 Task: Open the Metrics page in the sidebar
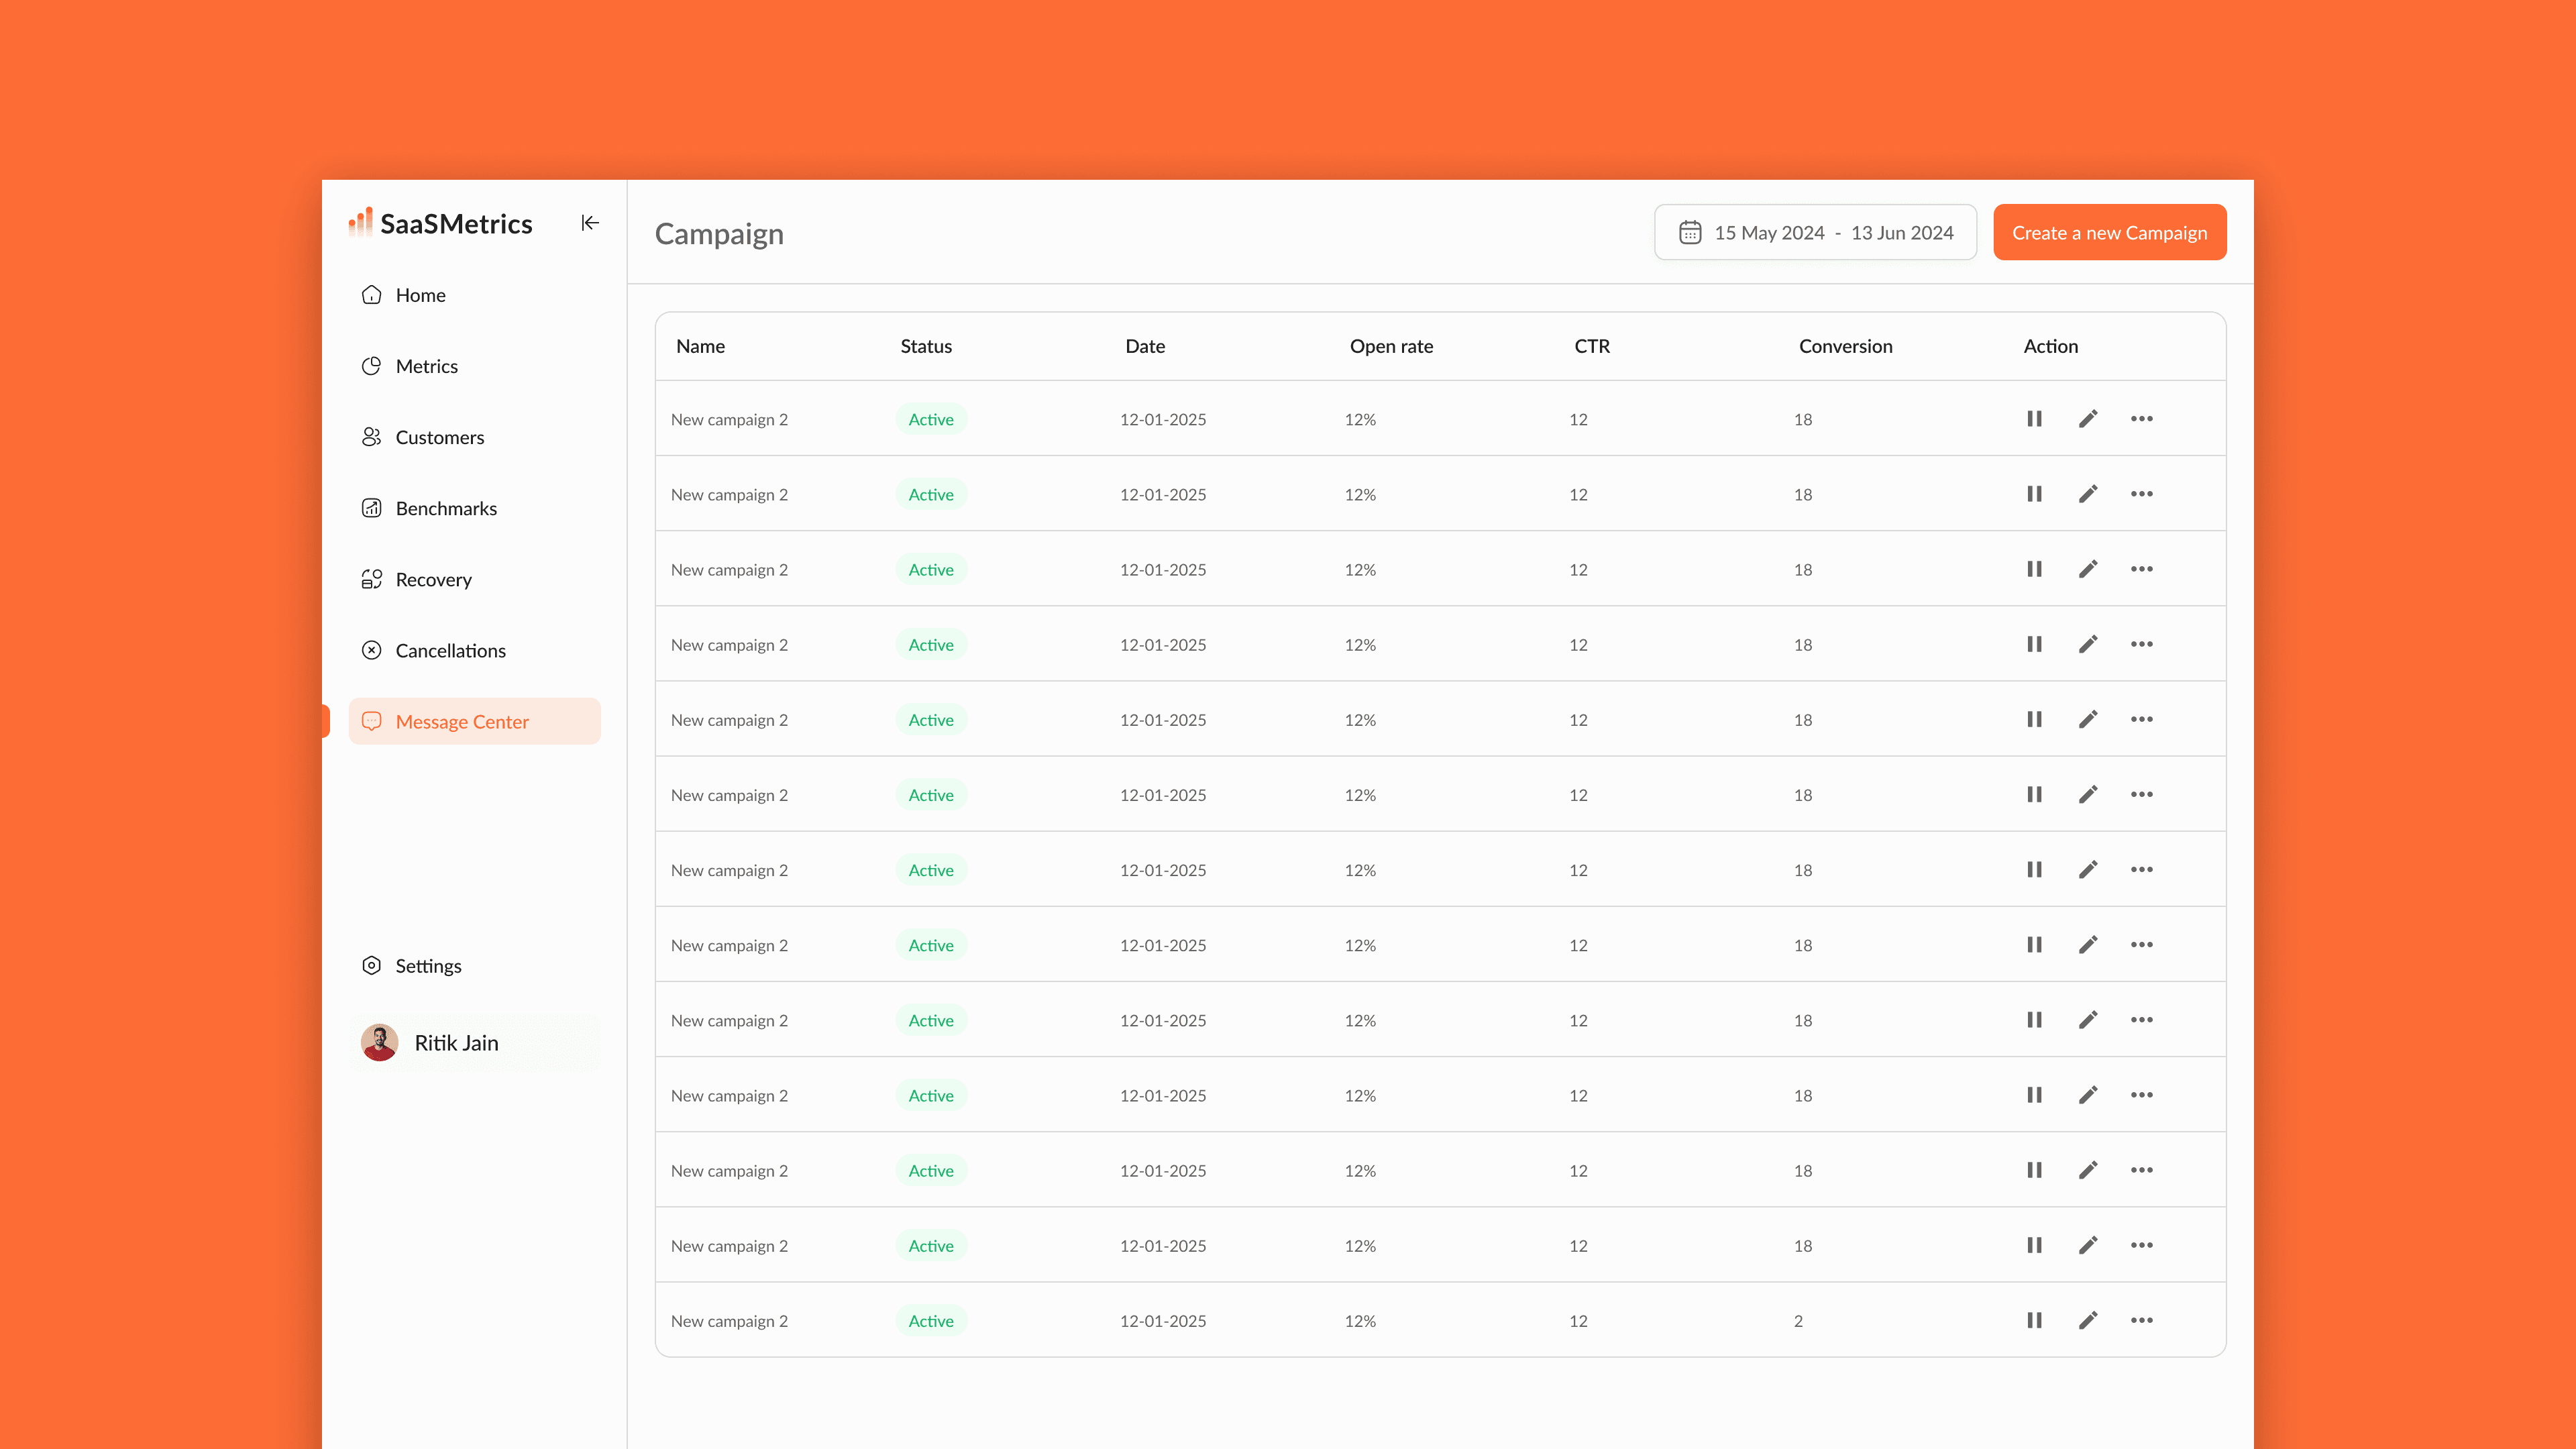coord(426,366)
